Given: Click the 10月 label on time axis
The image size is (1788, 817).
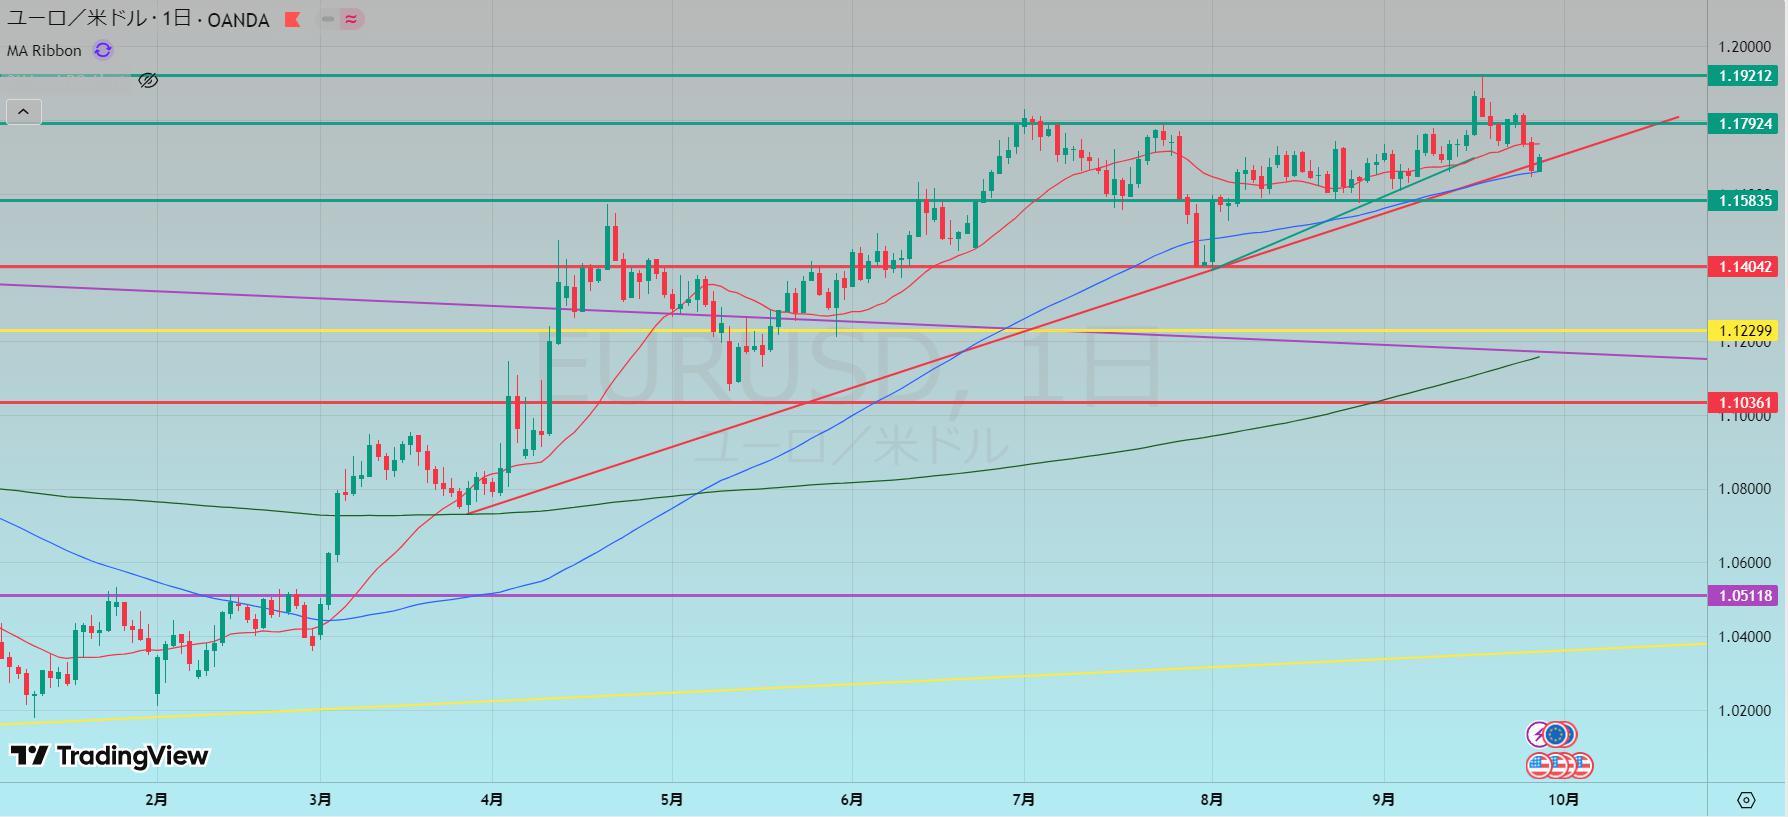Looking at the screenshot, I should pos(1564,800).
